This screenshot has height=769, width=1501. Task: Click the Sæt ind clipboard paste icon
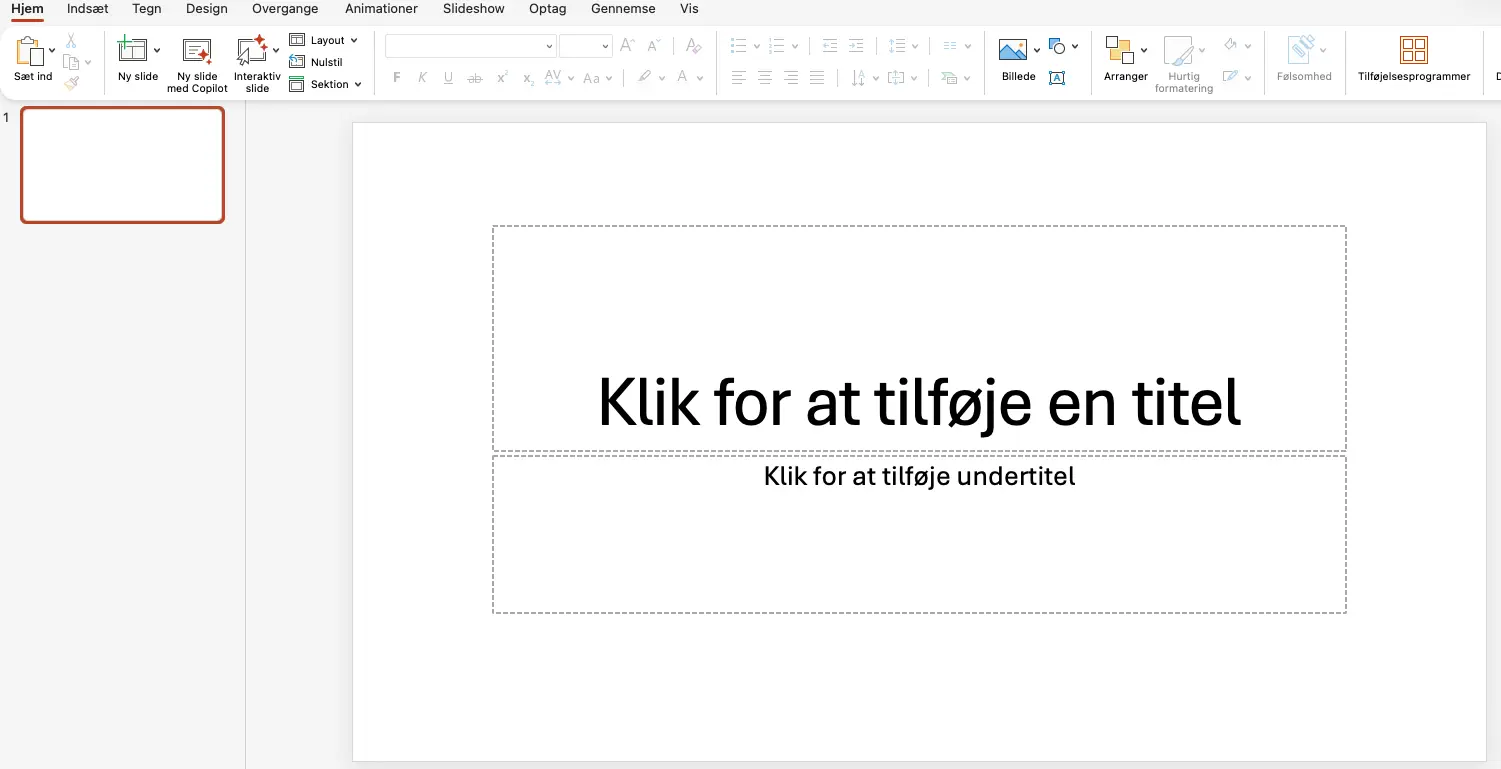[x=30, y=51]
